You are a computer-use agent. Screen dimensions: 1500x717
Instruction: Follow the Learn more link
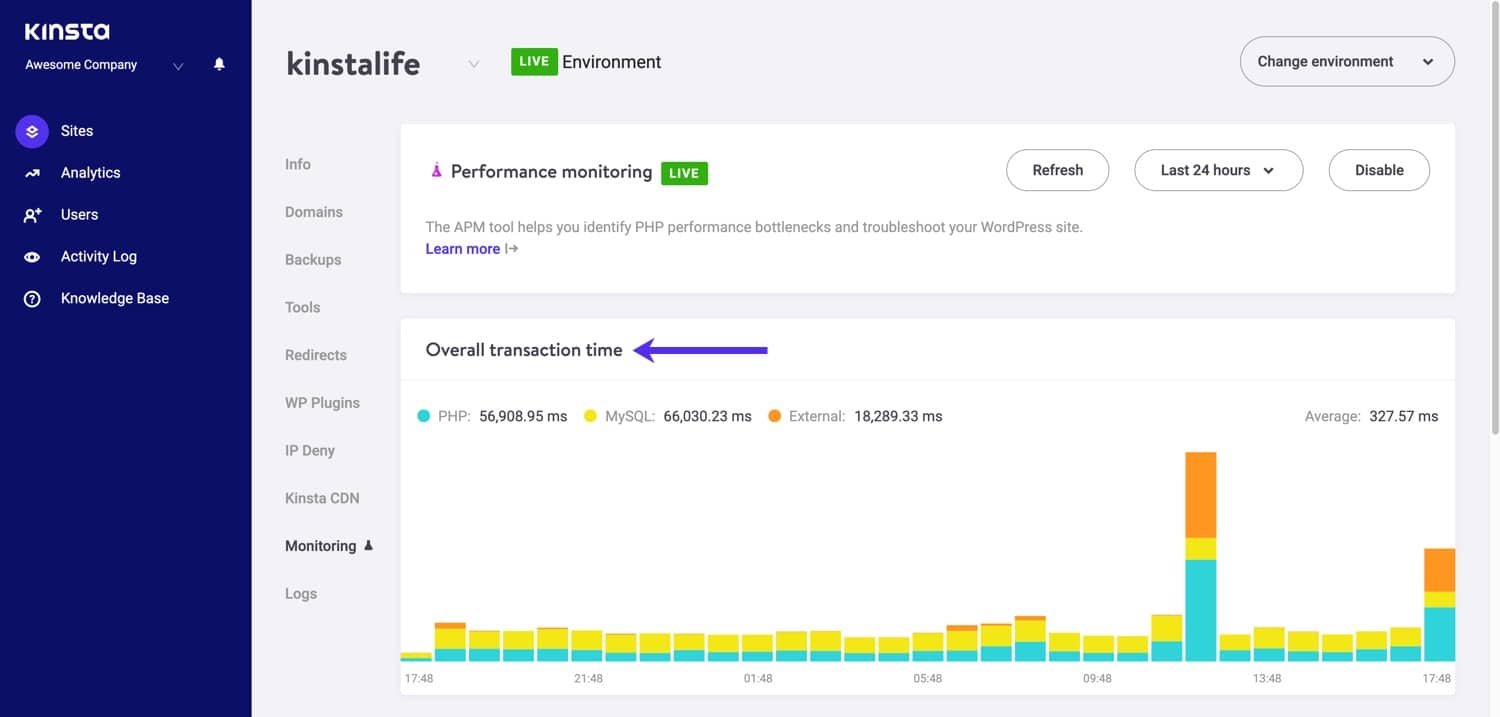(462, 249)
